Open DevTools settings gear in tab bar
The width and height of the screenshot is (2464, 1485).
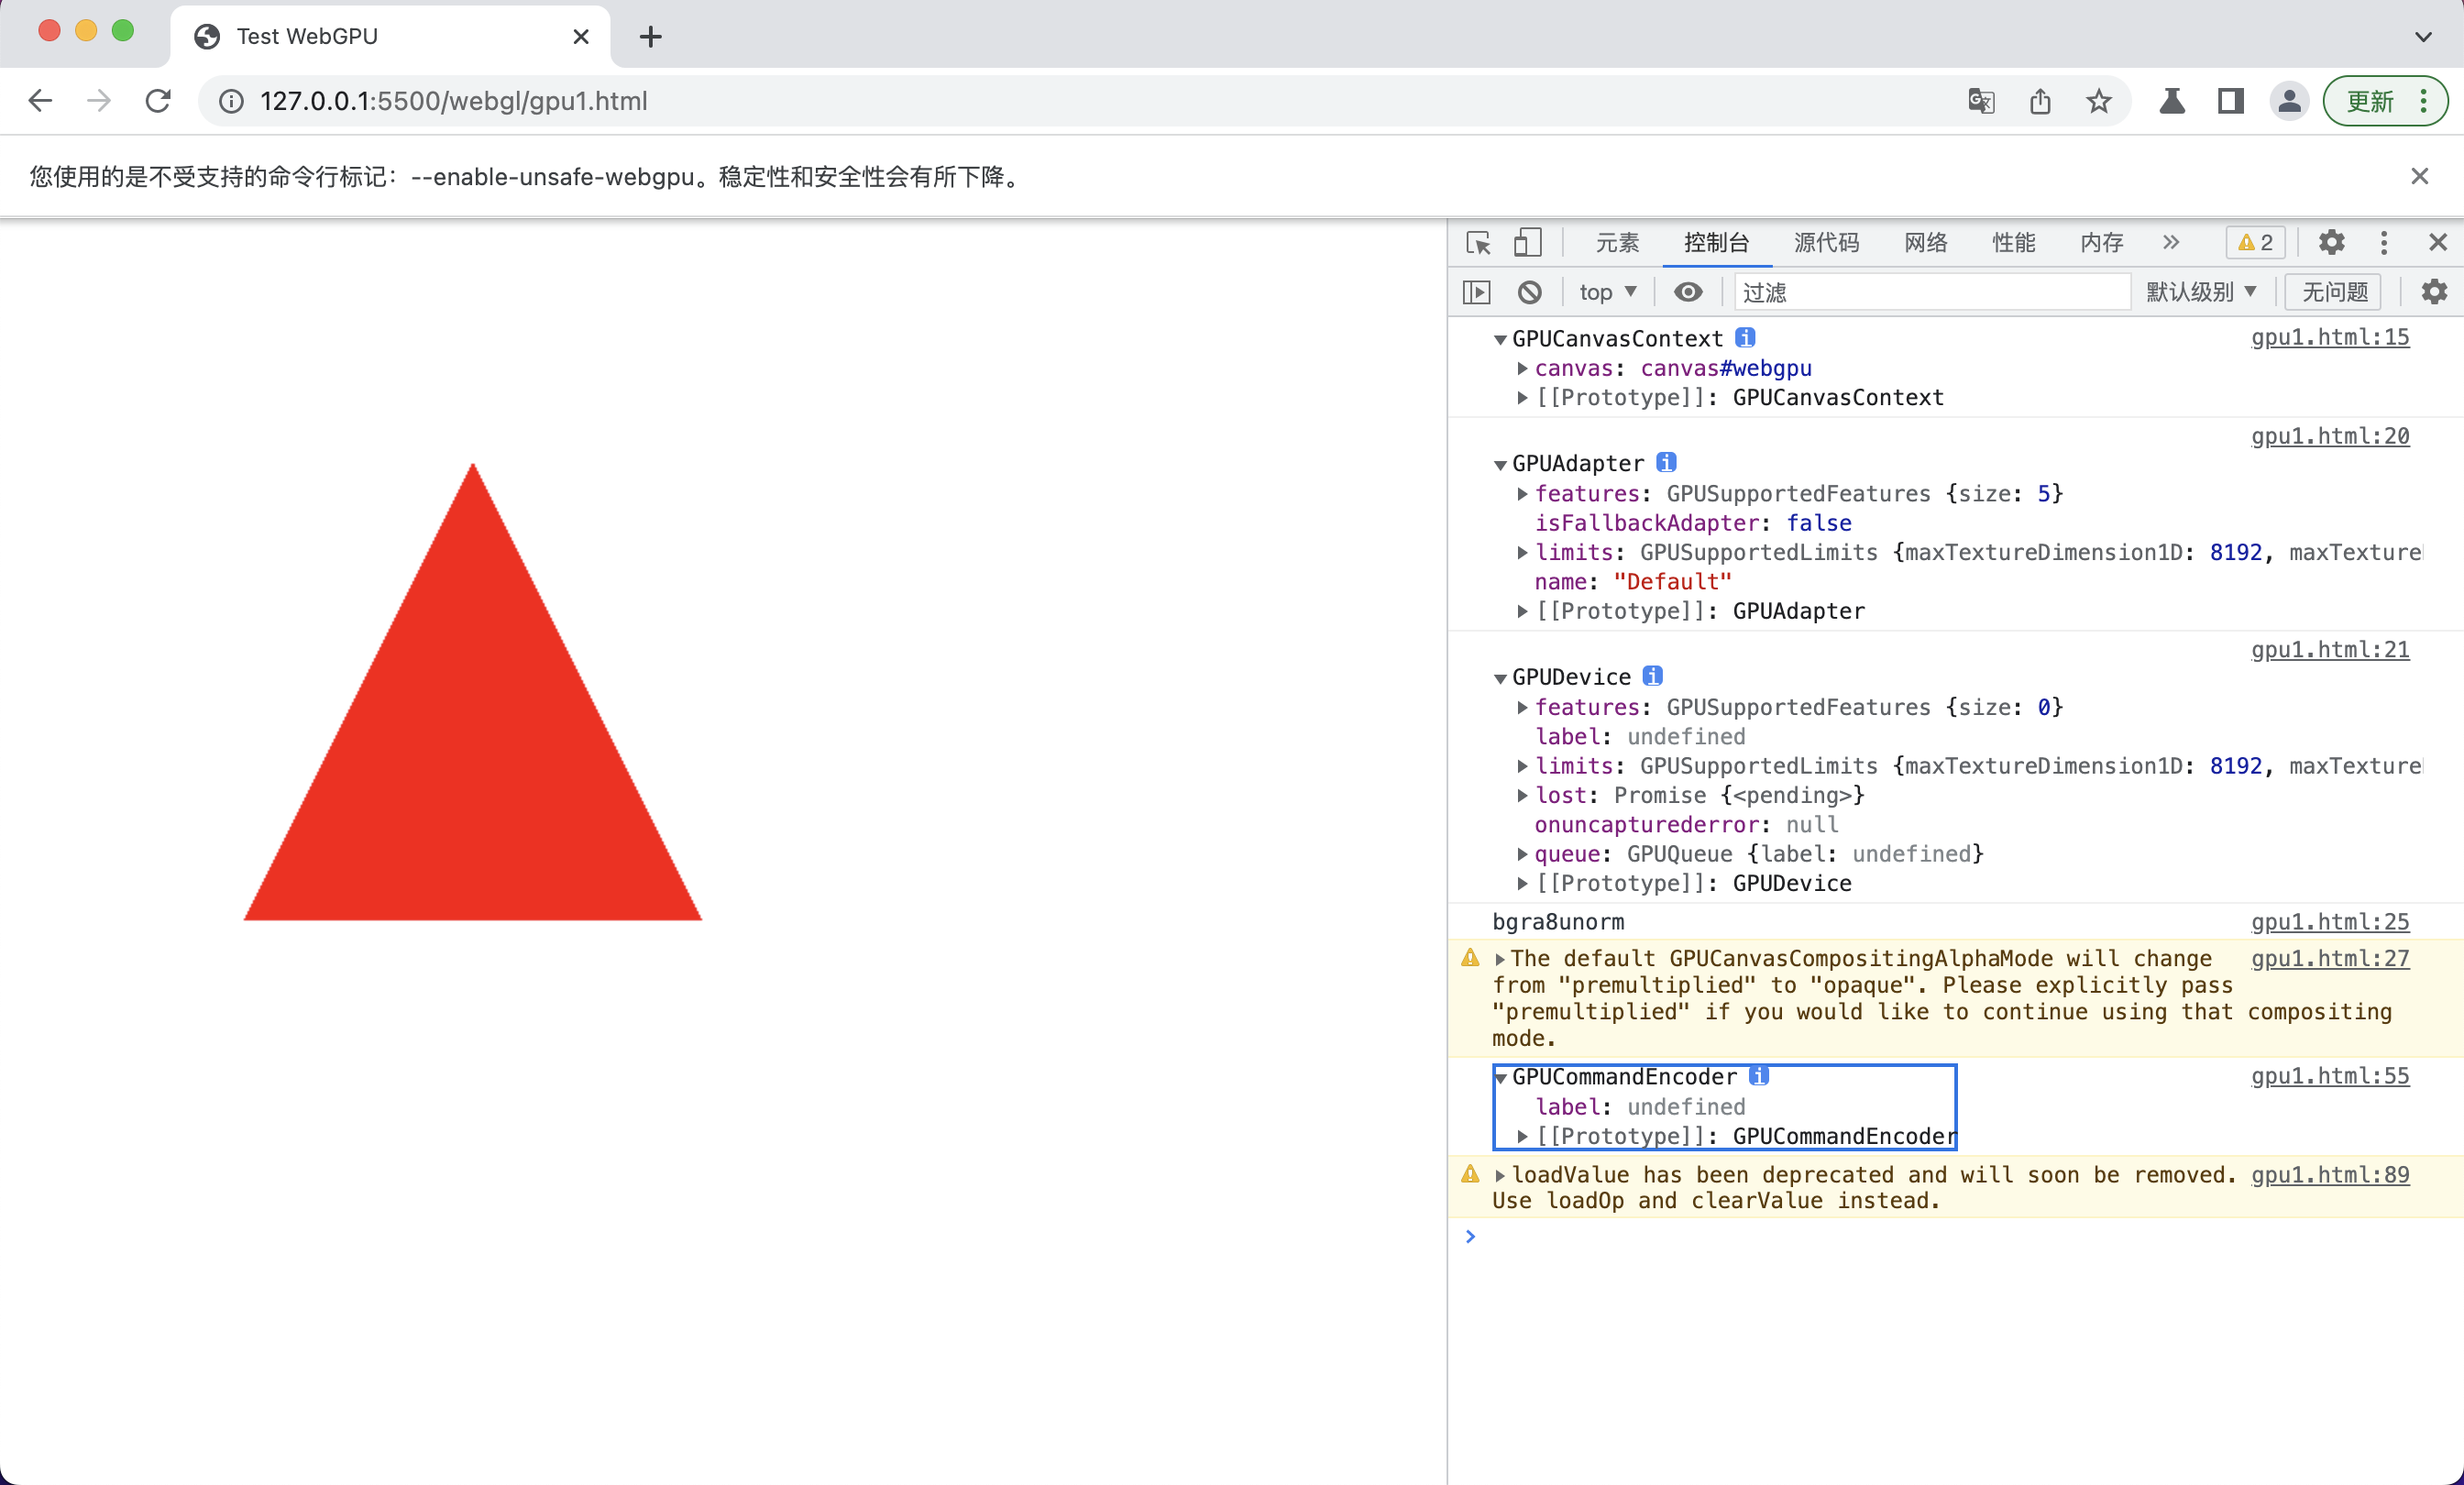coord(2331,243)
